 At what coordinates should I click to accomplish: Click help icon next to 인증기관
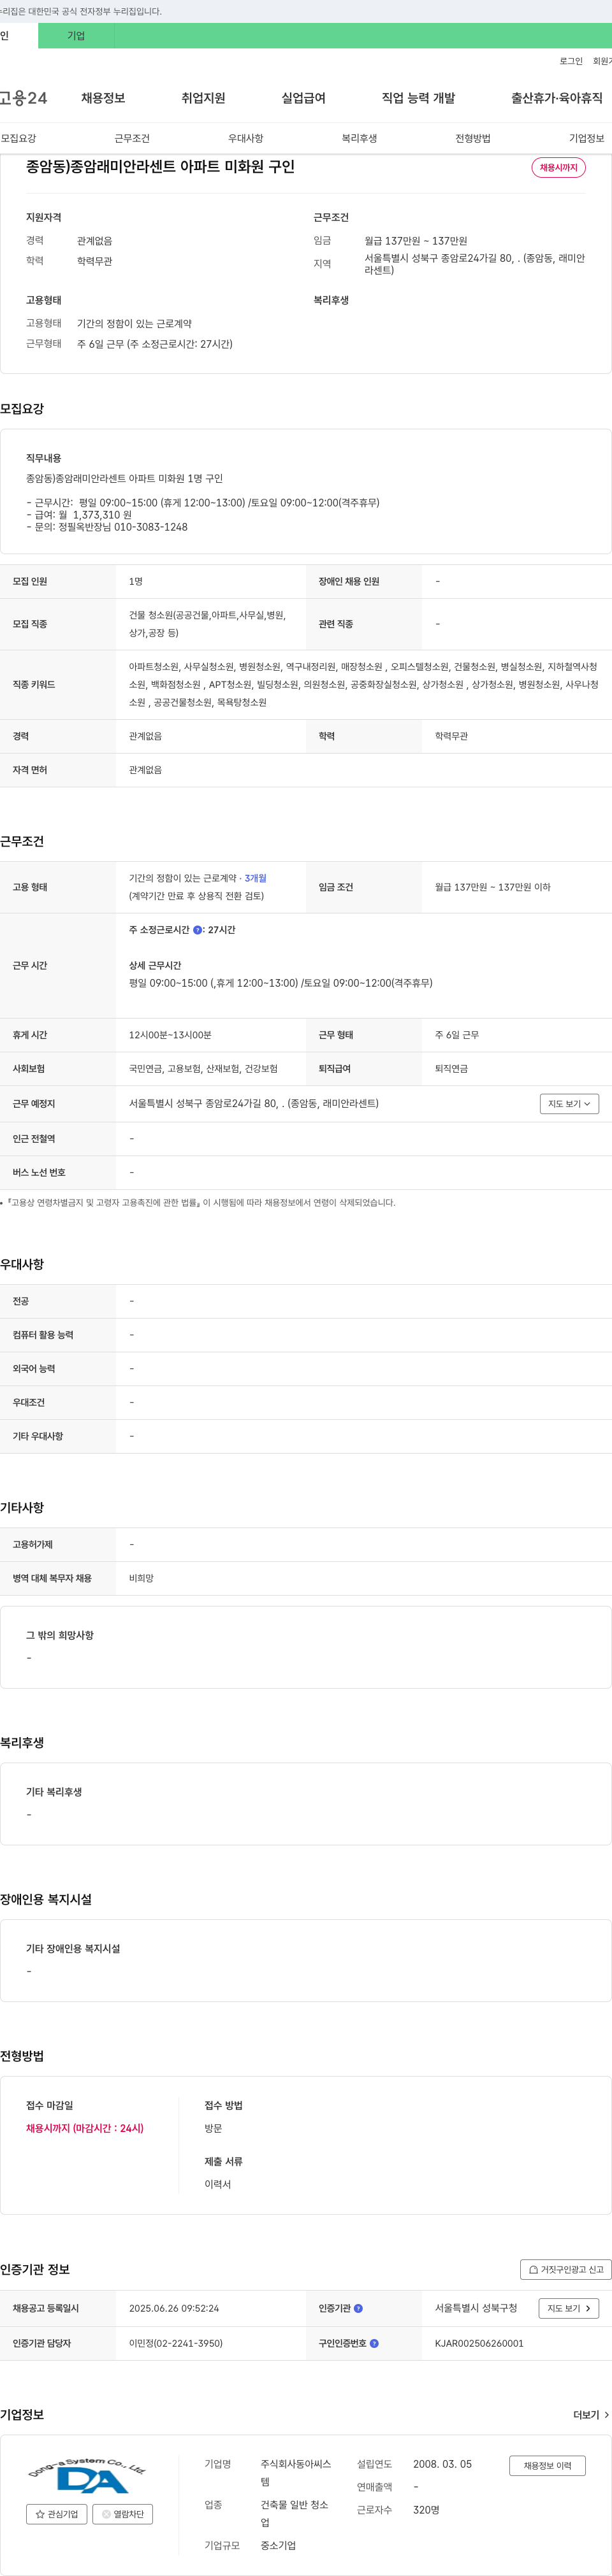358,2308
